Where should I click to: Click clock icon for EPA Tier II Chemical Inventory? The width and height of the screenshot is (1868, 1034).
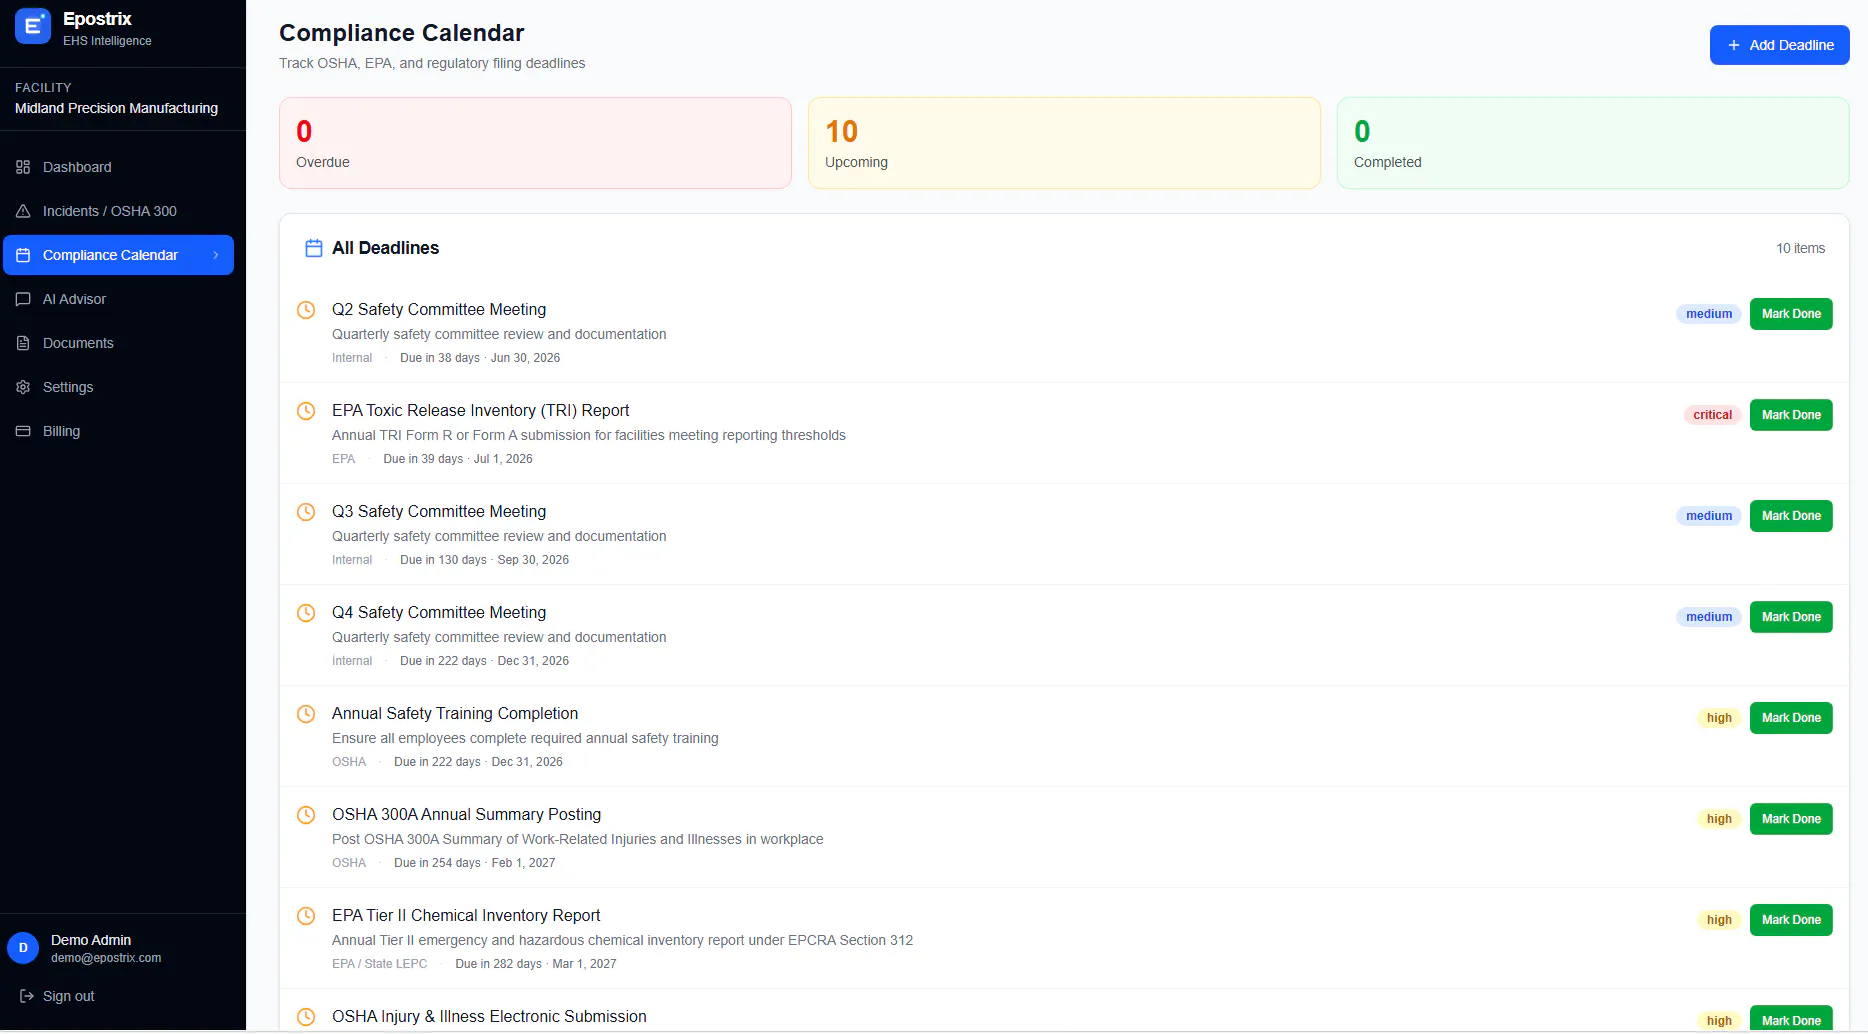point(307,916)
